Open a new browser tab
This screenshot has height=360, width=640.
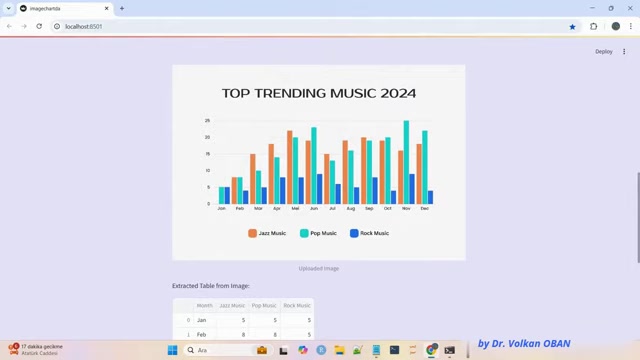pos(122,8)
